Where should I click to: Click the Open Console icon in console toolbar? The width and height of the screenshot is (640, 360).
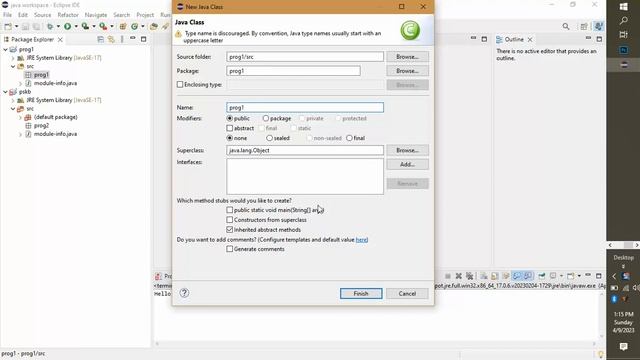point(571,276)
